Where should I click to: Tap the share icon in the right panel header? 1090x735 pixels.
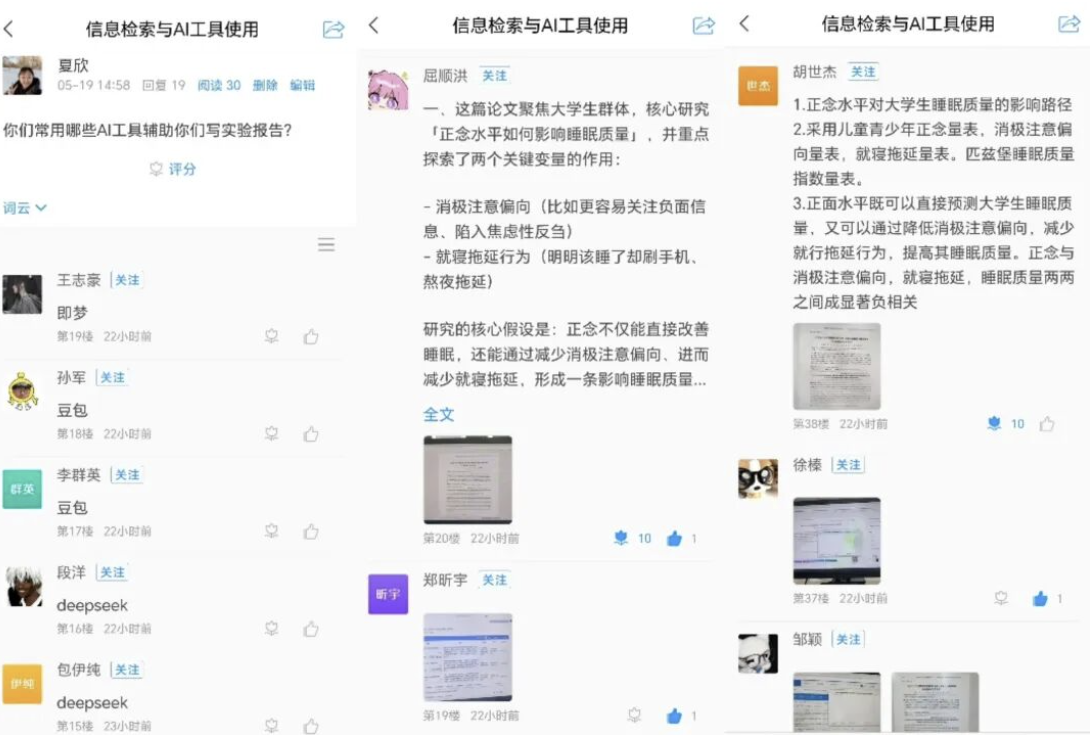1069,24
